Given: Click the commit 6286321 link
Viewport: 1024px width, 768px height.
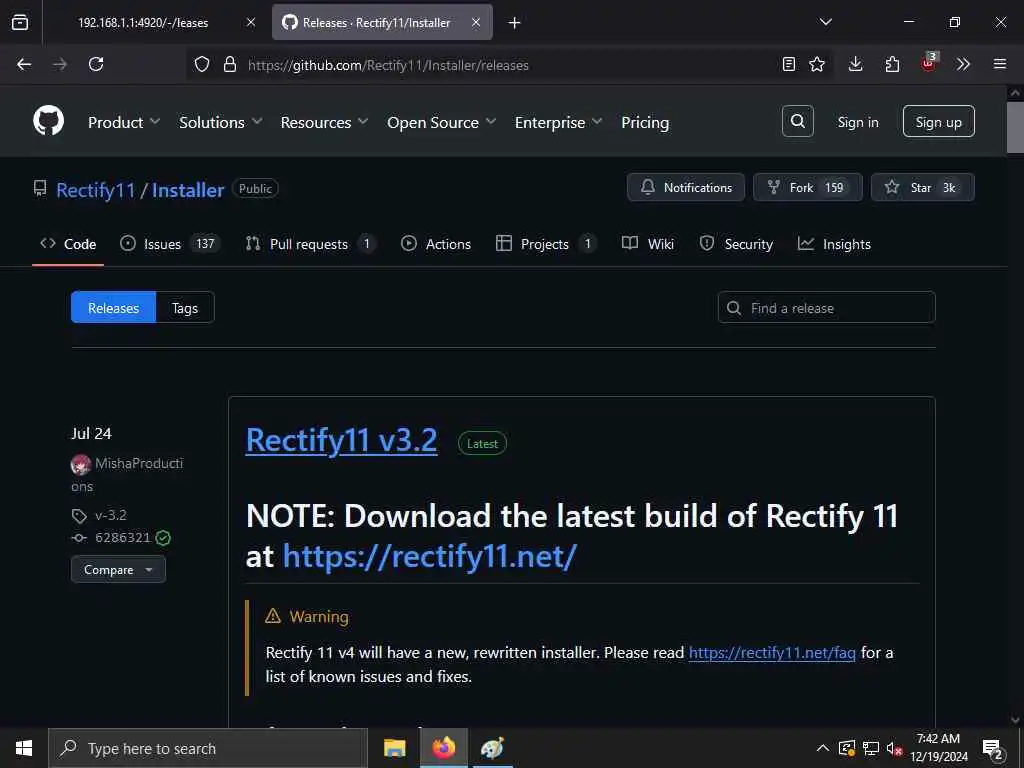Looking at the screenshot, I should click(123, 537).
